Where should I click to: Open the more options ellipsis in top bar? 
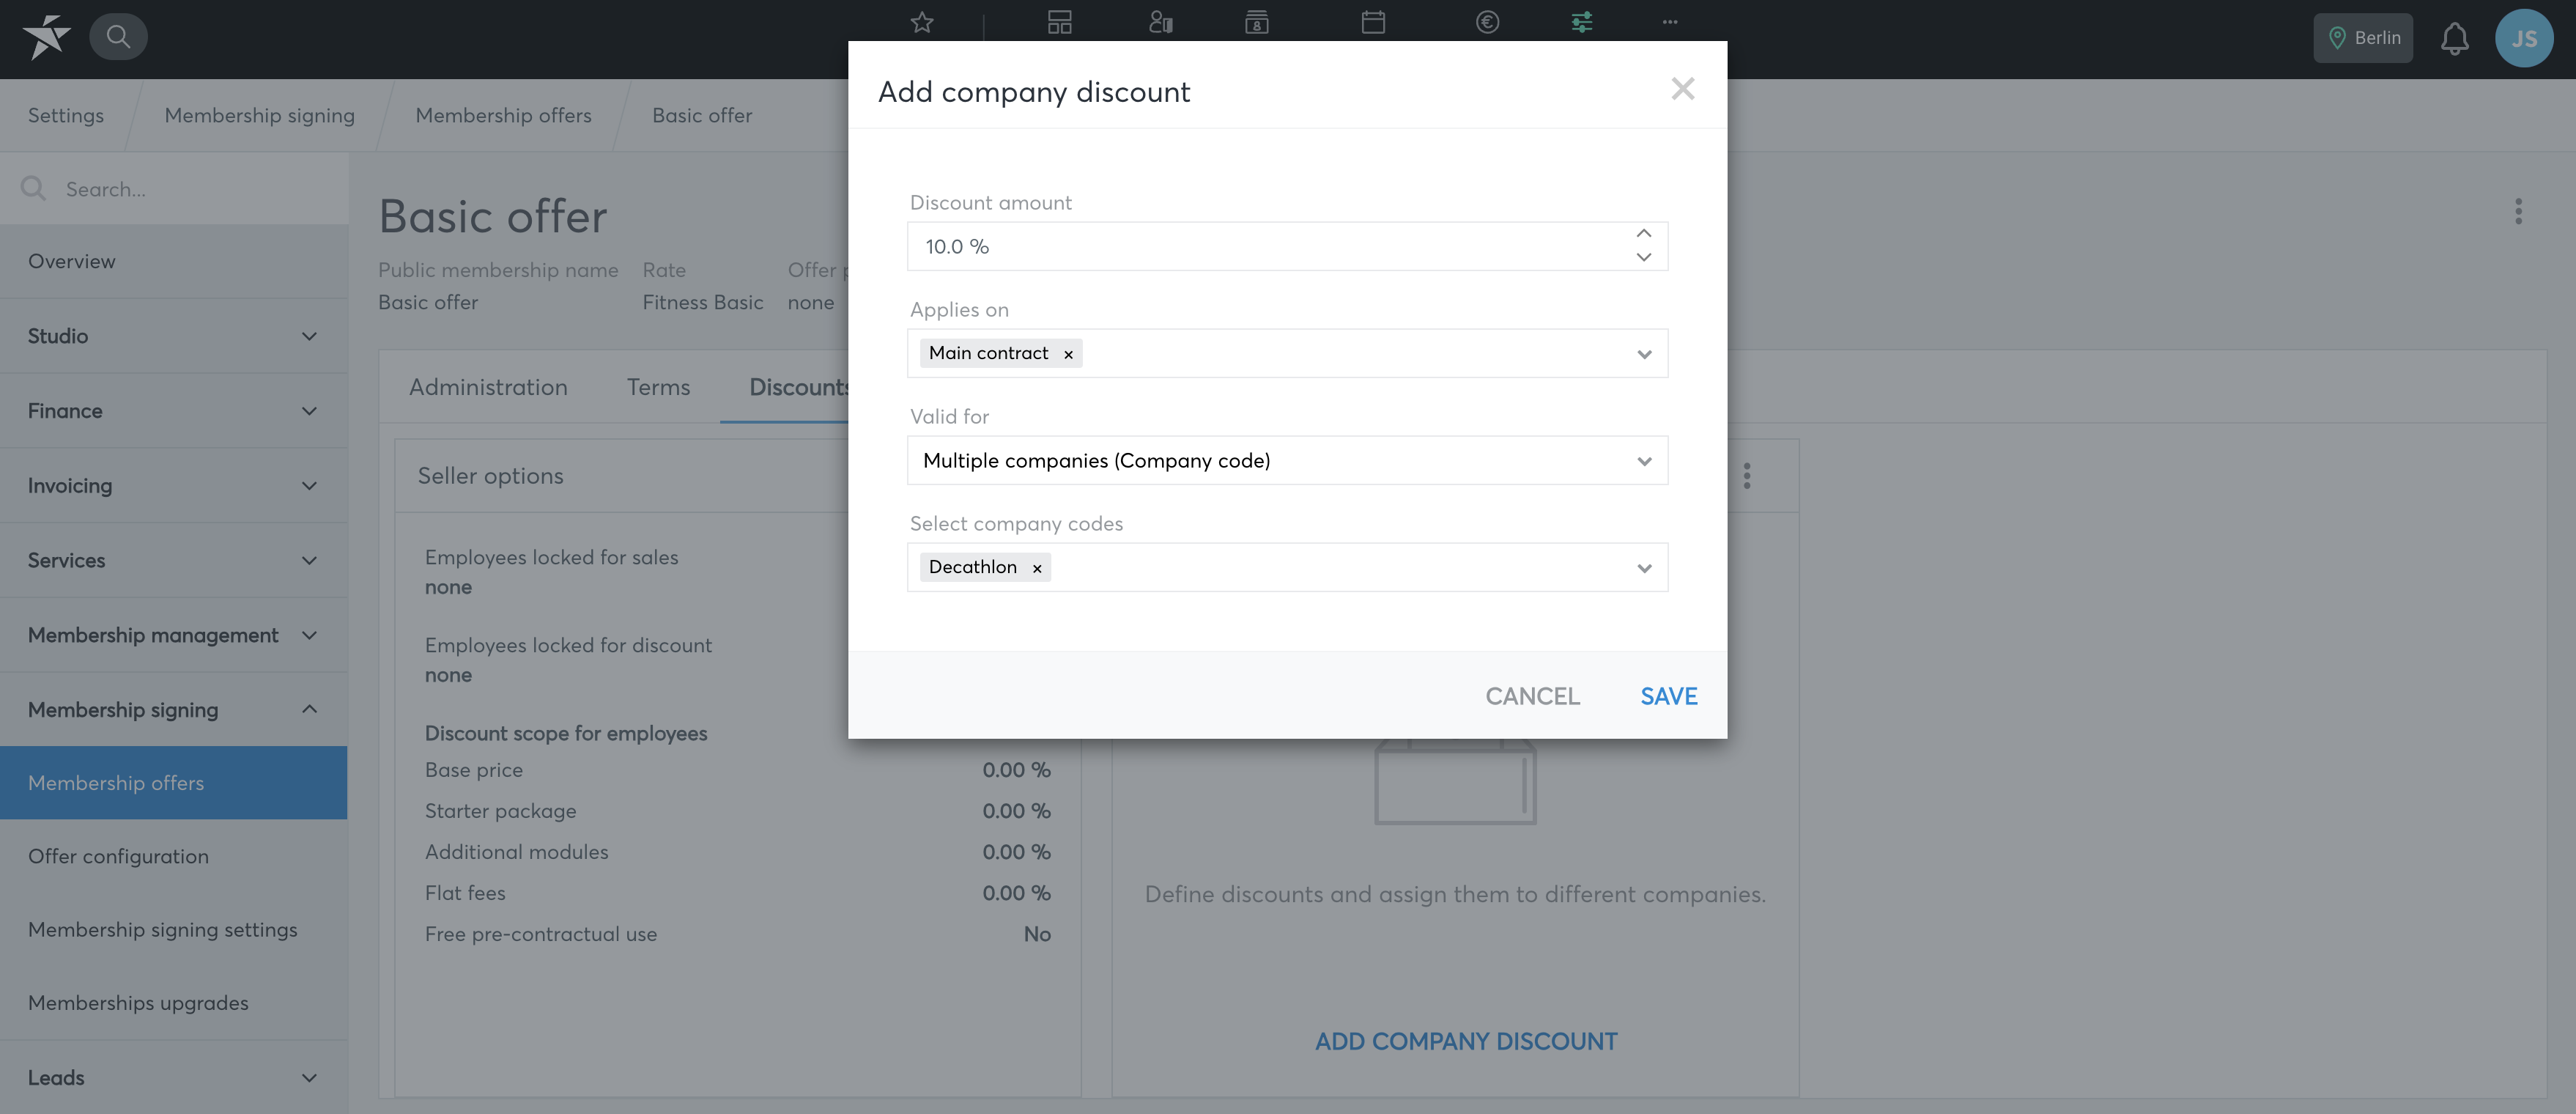(1670, 22)
